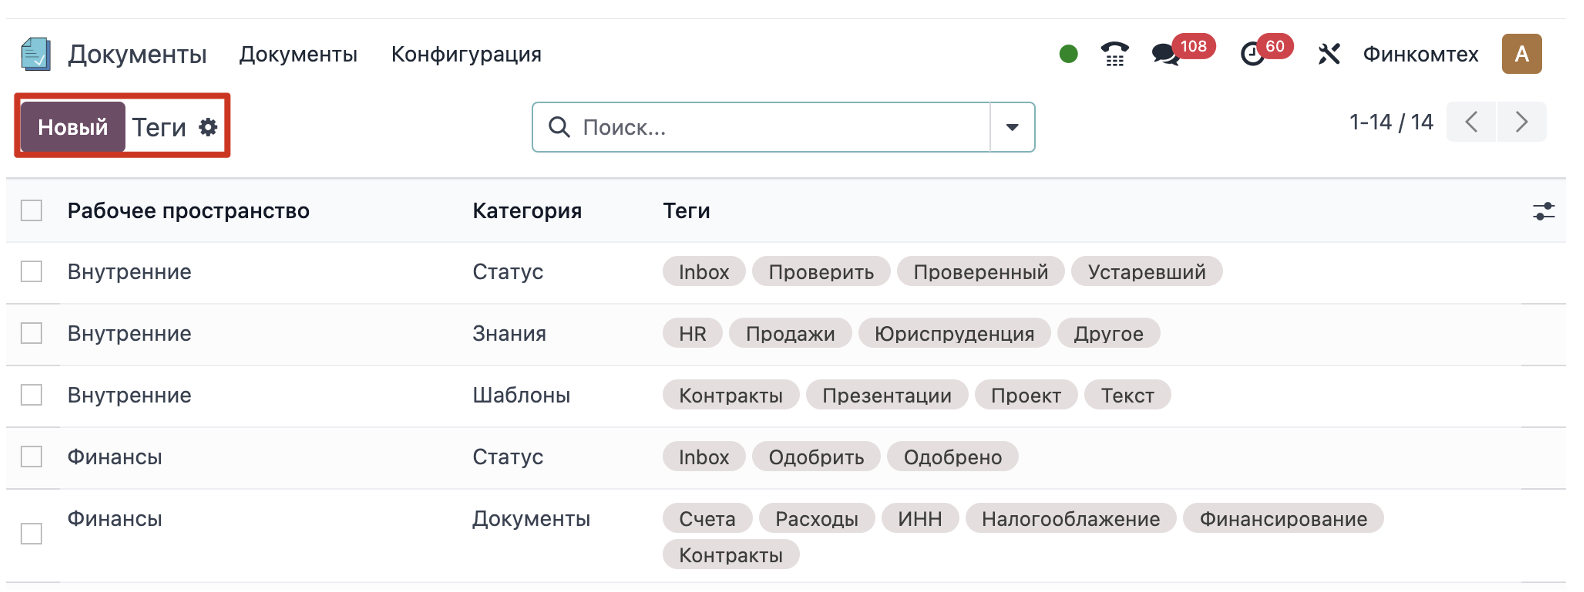Viewport: 1584px width, 592px height.
Task: Open the Финкомтех company switcher
Action: (x=1420, y=54)
